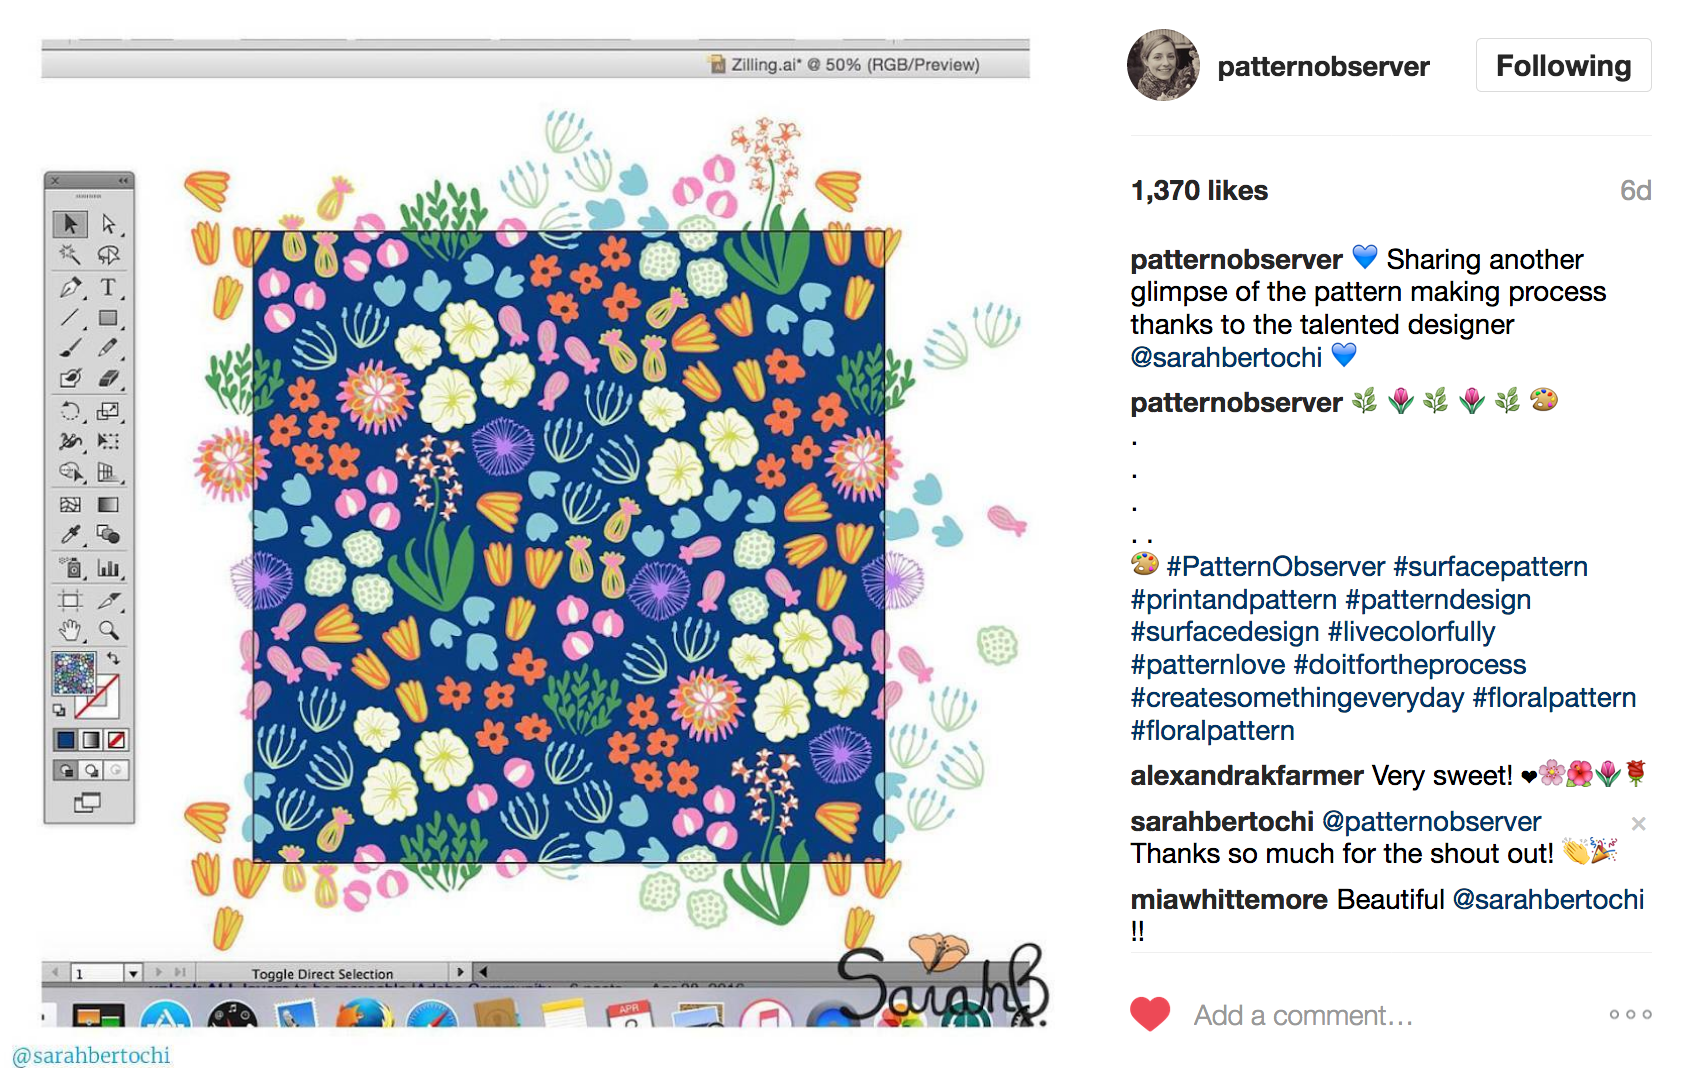The width and height of the screenshot is (1692, 1068).
Task: Toggle the Following button for patternobserver
Action: point(1563,65)
